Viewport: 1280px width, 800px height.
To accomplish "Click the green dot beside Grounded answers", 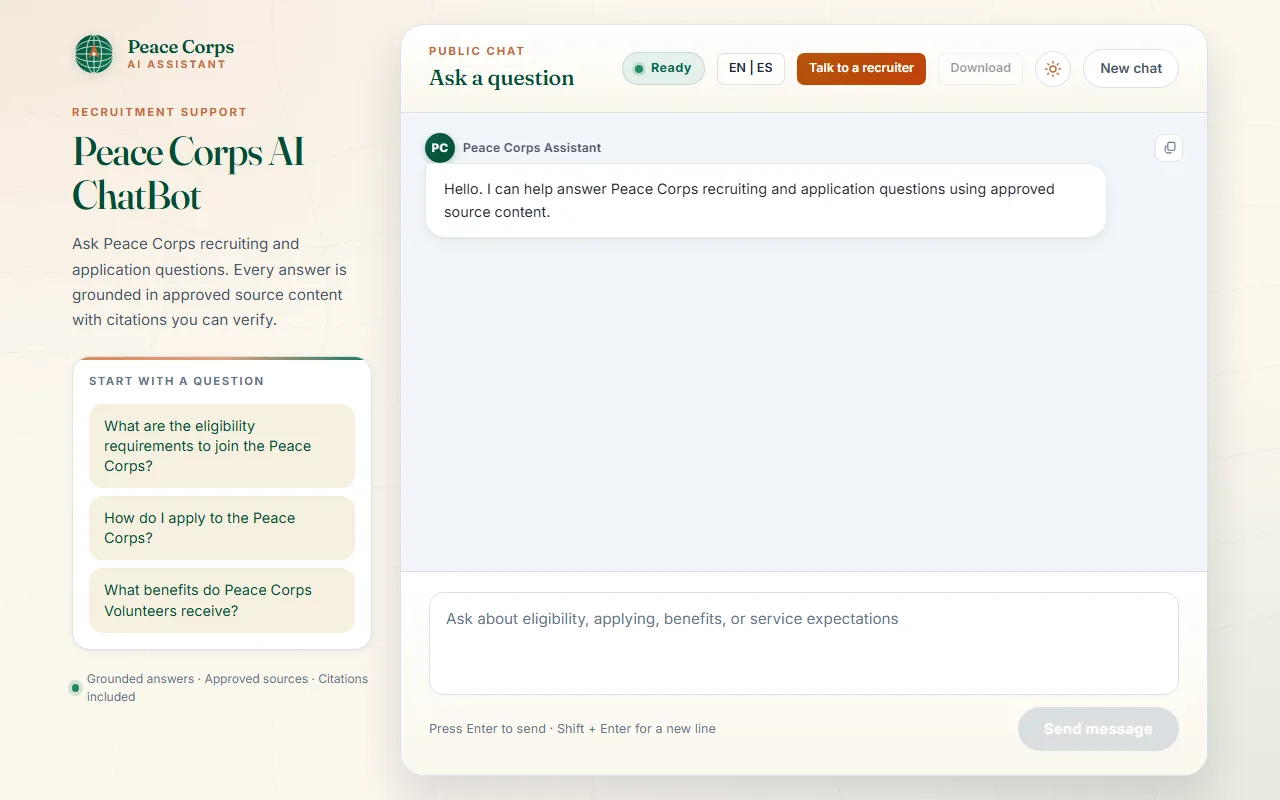I will click(x=75, y=688).
